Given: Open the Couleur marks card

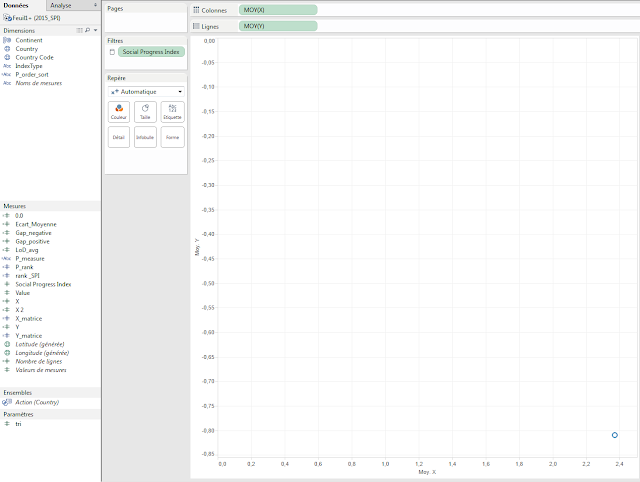Looking at the screenshot, I should (119, 112).
